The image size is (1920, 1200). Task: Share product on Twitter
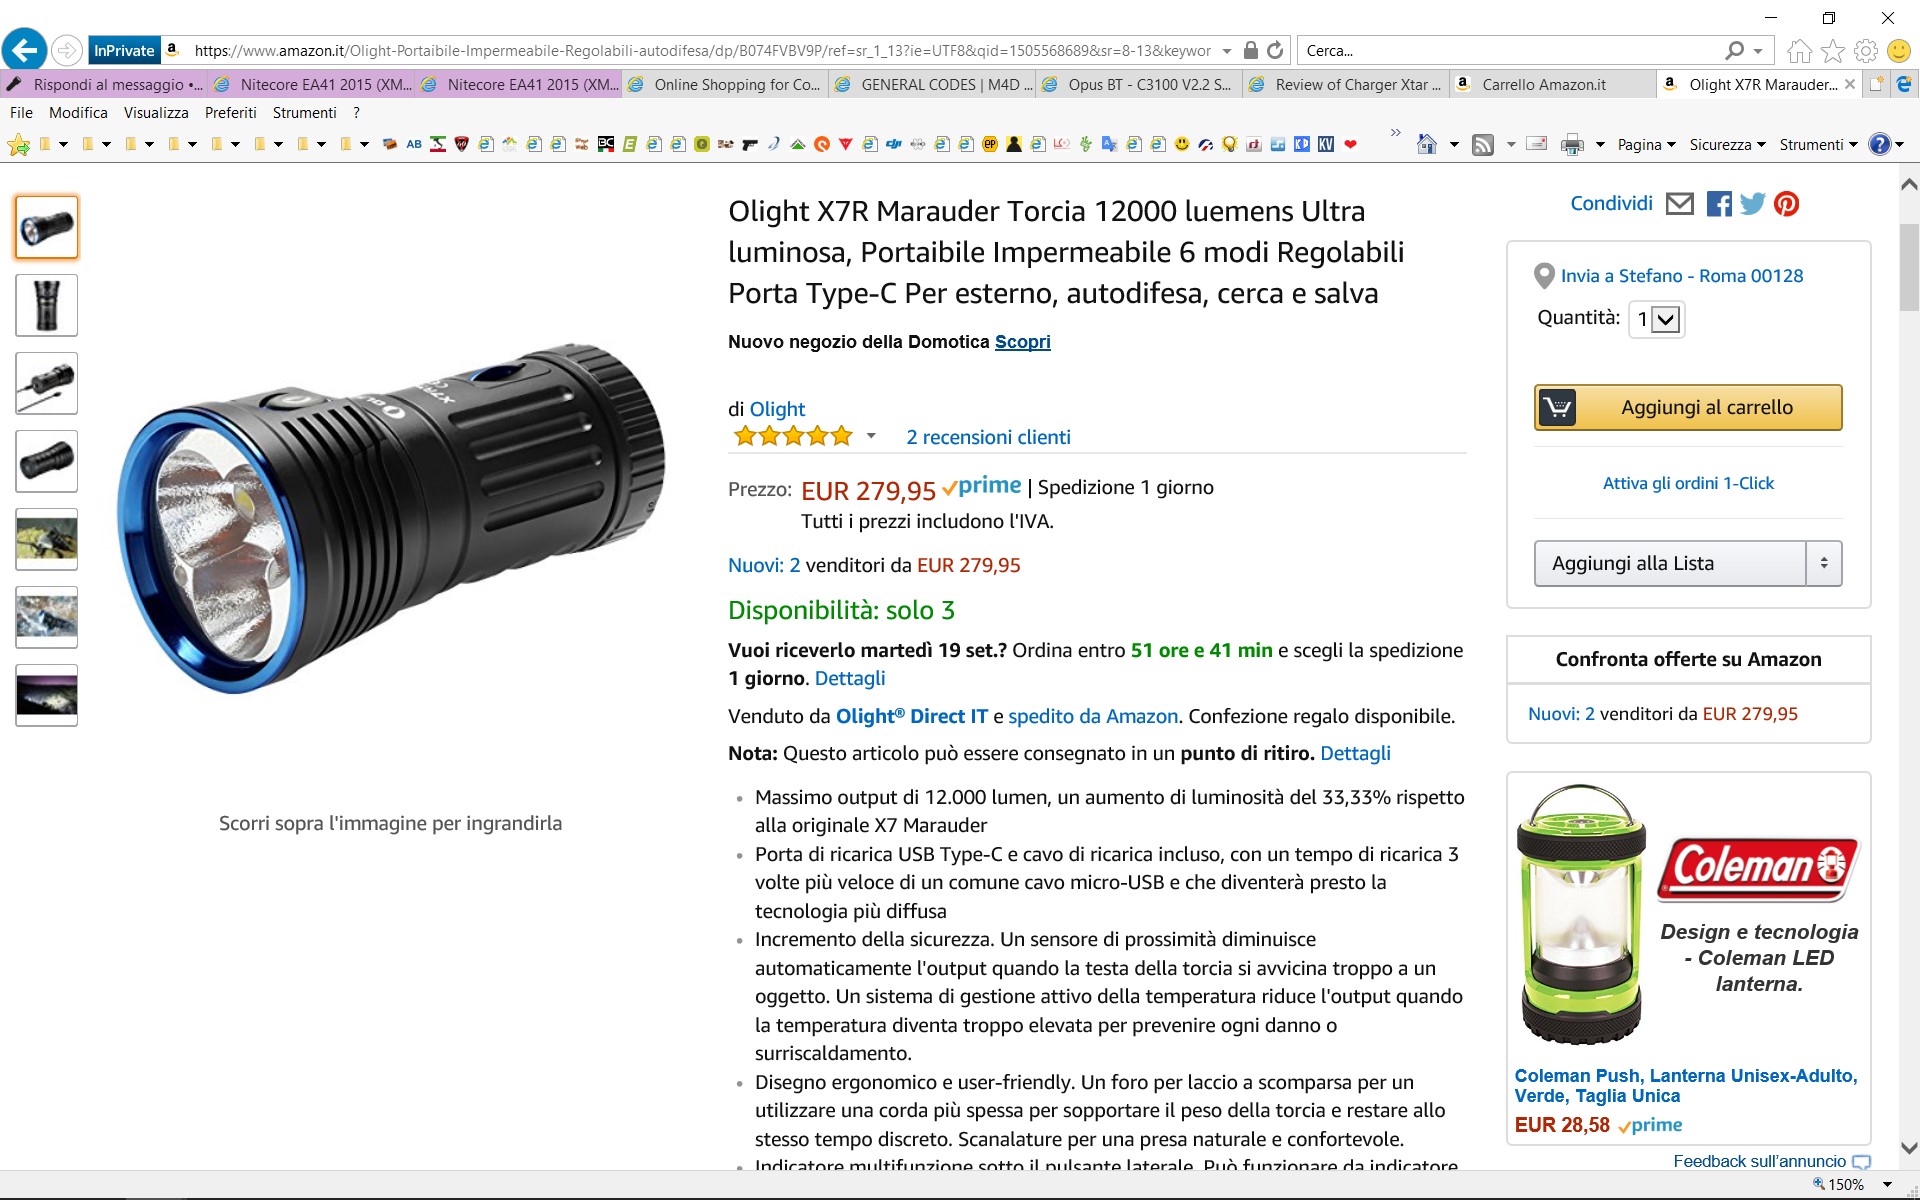click(x=1752, y=204)
